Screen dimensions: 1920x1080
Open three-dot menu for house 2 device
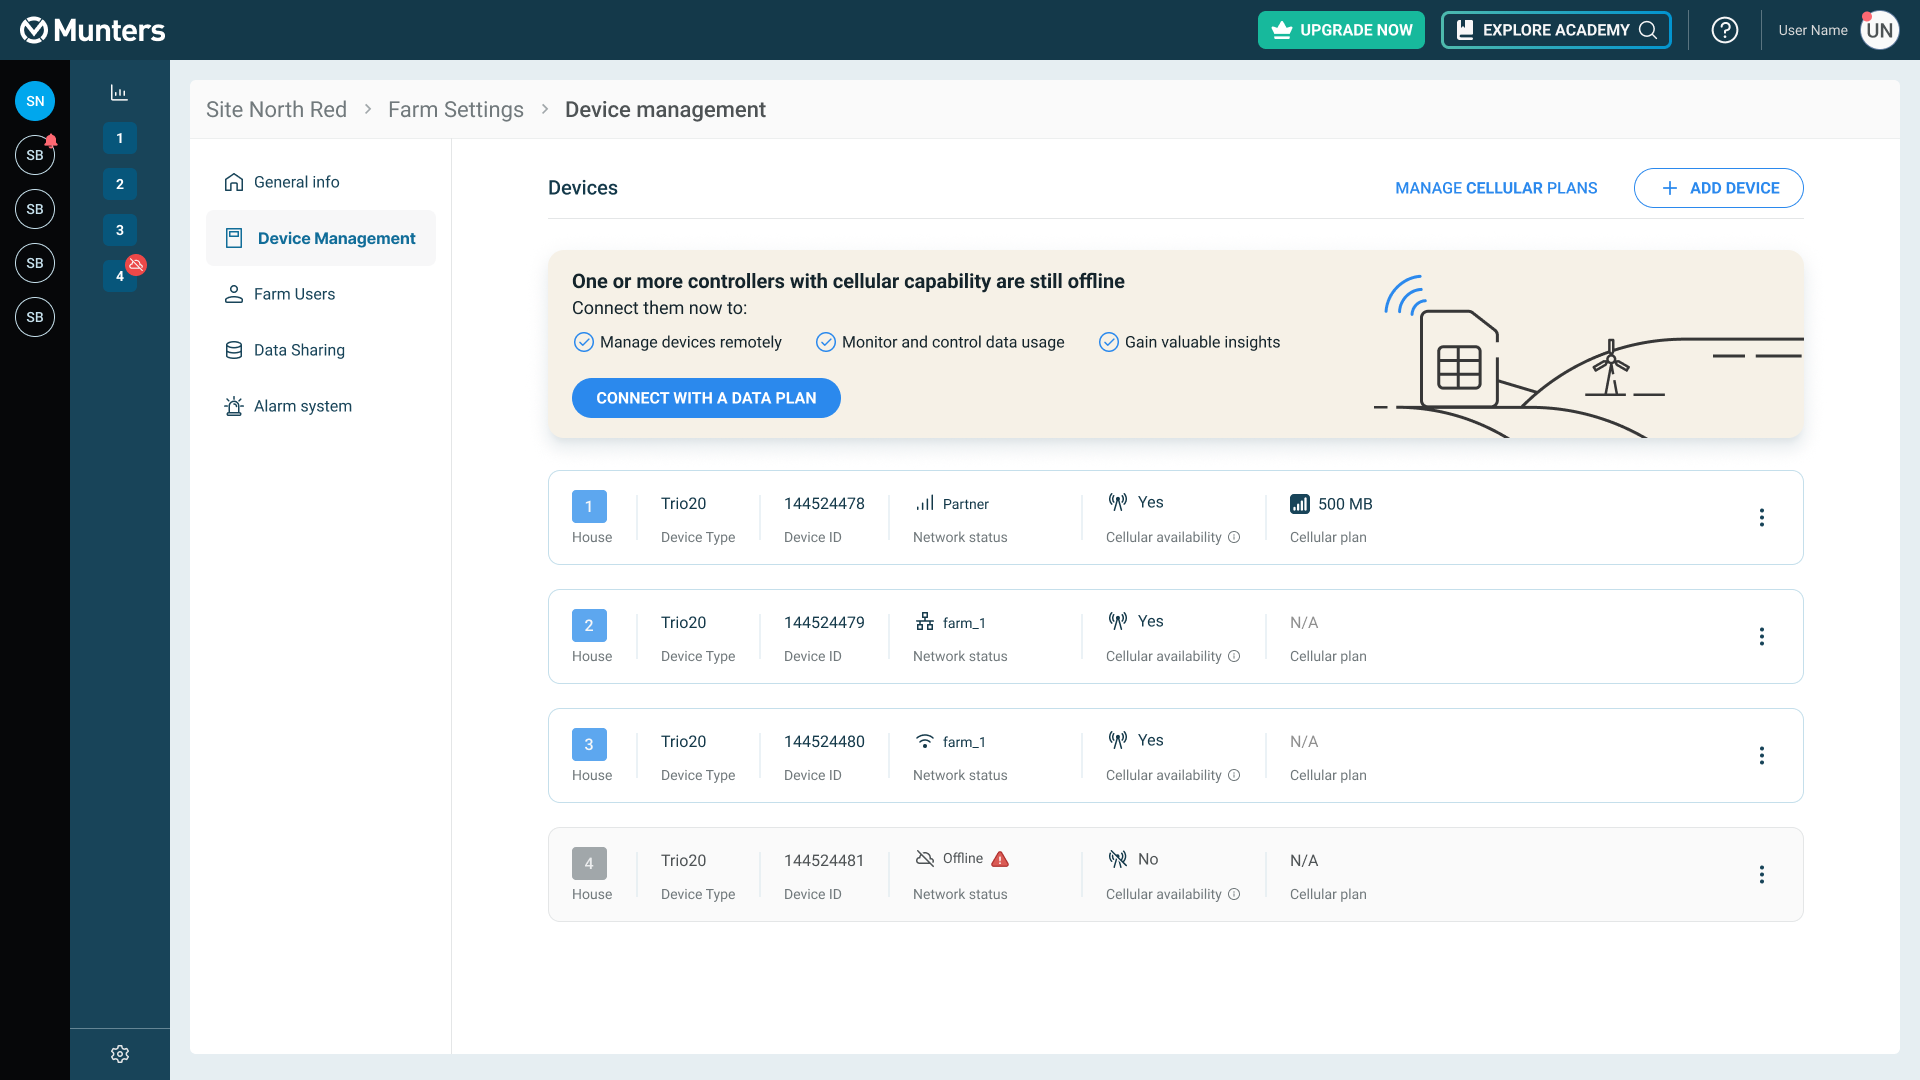click(1761, 637)
